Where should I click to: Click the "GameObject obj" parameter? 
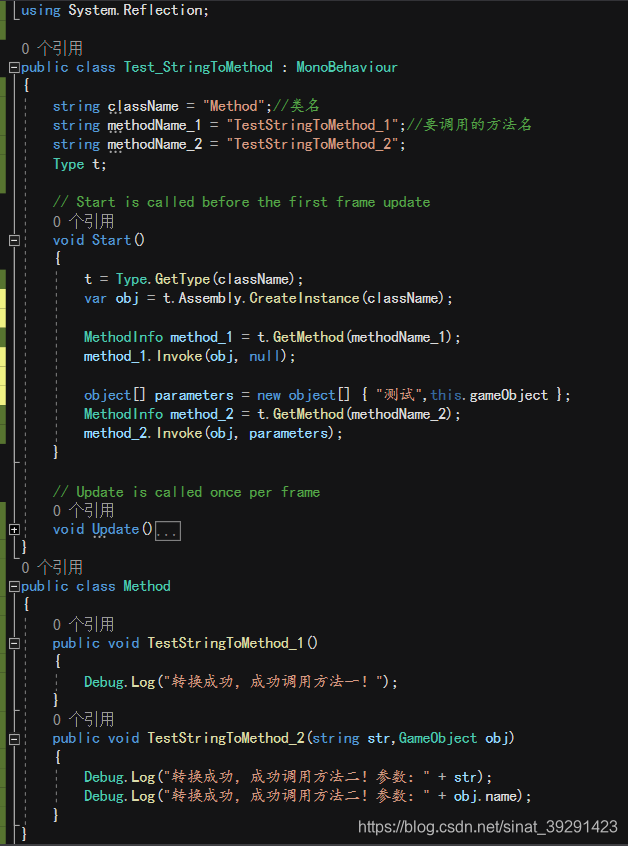pyautogui.click(x=454, y=738)
